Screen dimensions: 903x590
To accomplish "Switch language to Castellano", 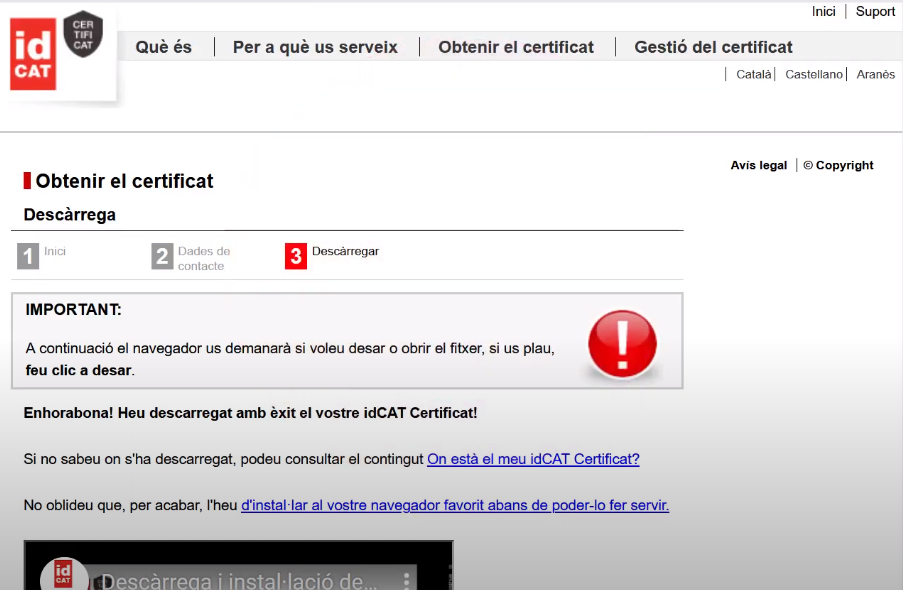I will click(814, 75).
